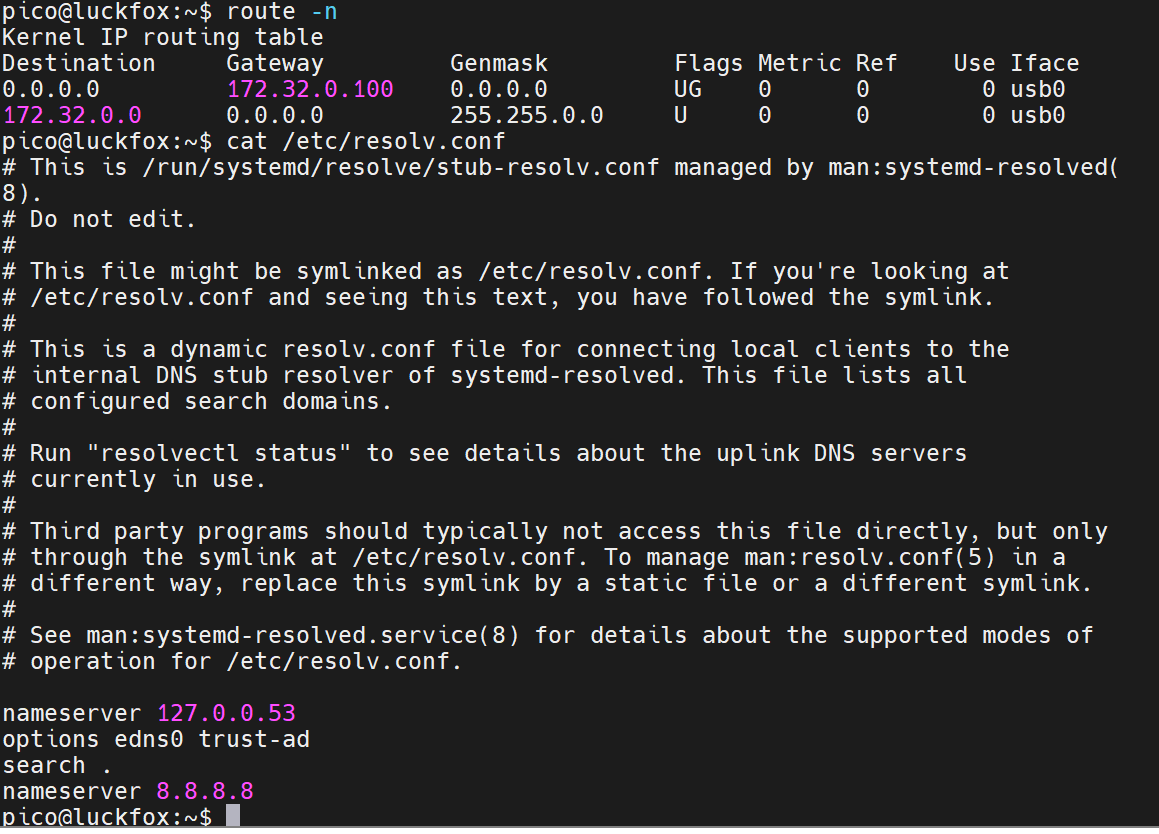Click the terminal cursor block at the prompt
Screen dimensions: 1159x834
click(233, 816)
